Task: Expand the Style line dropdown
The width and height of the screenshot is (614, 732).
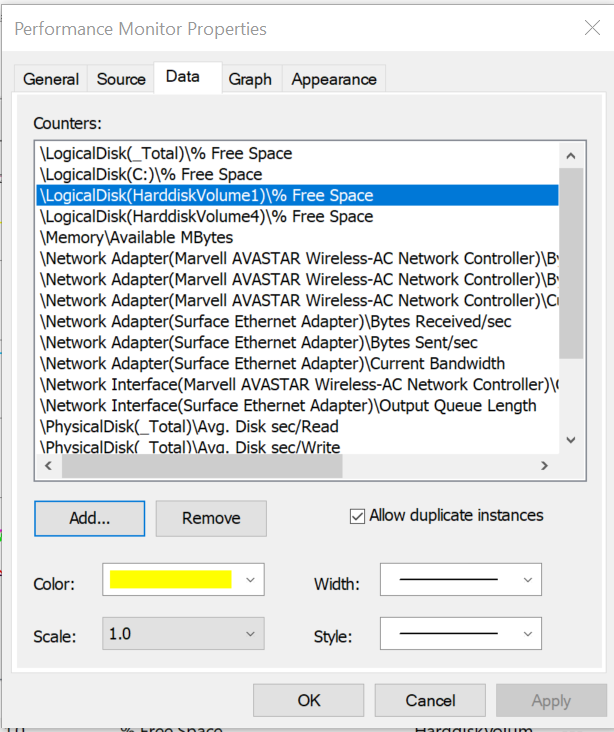Action: [x=527, y=633]
